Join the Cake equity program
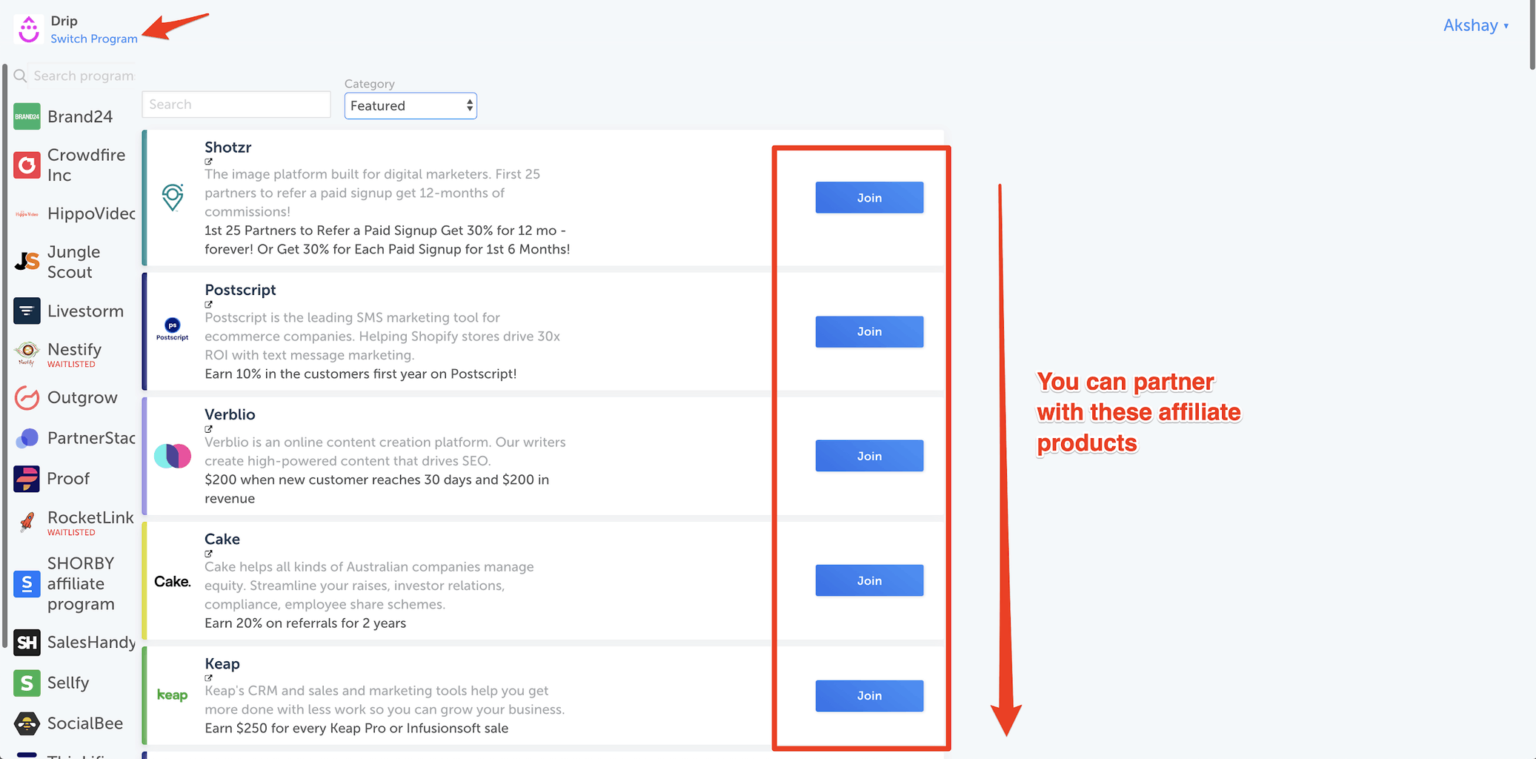1536x759 pixels. tap(868, 580)
